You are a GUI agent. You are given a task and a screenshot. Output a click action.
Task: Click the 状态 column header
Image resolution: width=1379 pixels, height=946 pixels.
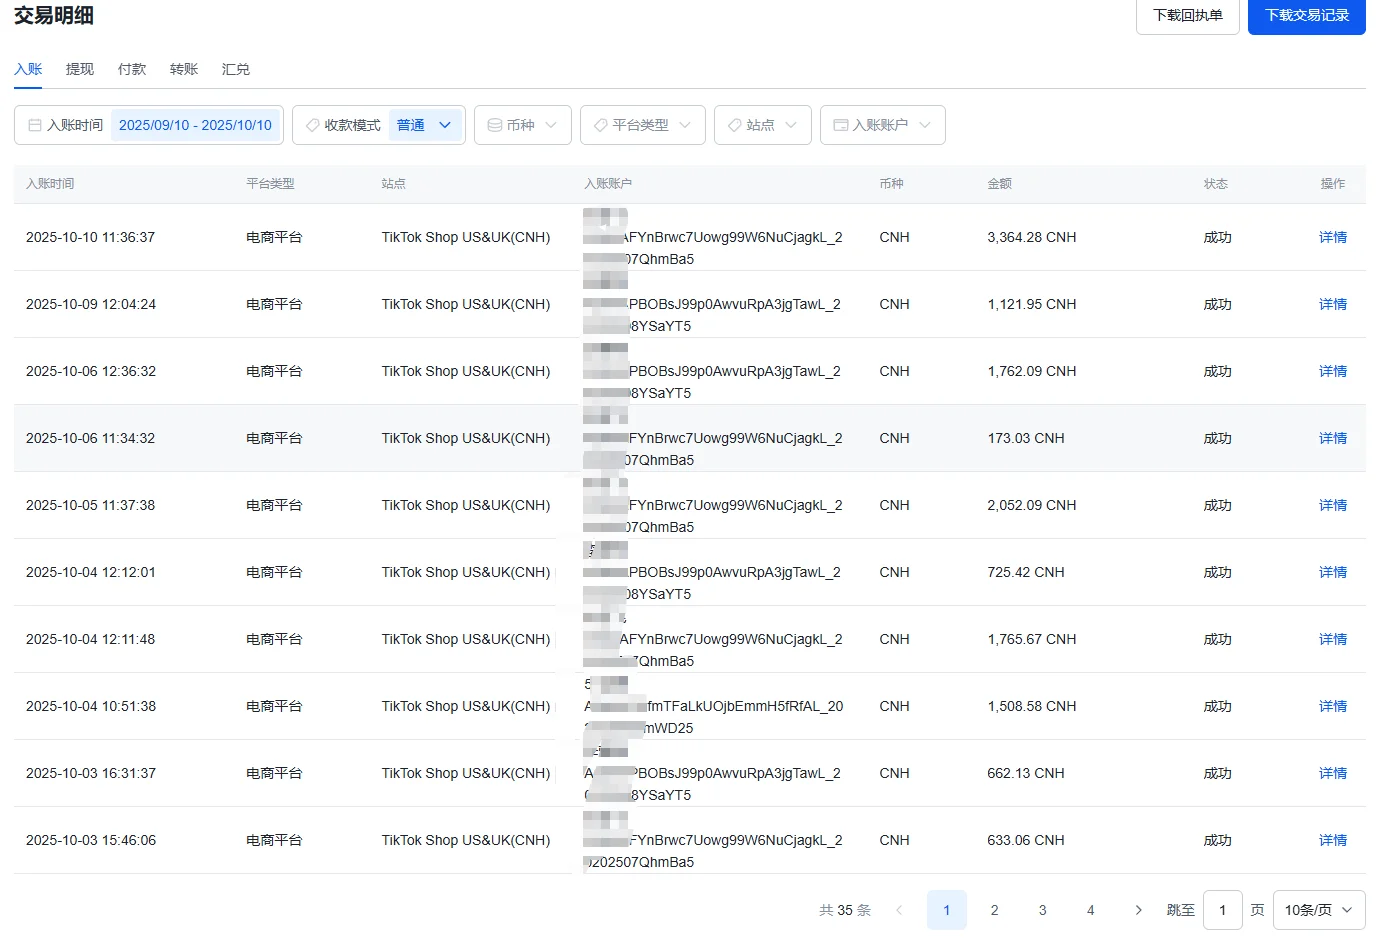1216,184
